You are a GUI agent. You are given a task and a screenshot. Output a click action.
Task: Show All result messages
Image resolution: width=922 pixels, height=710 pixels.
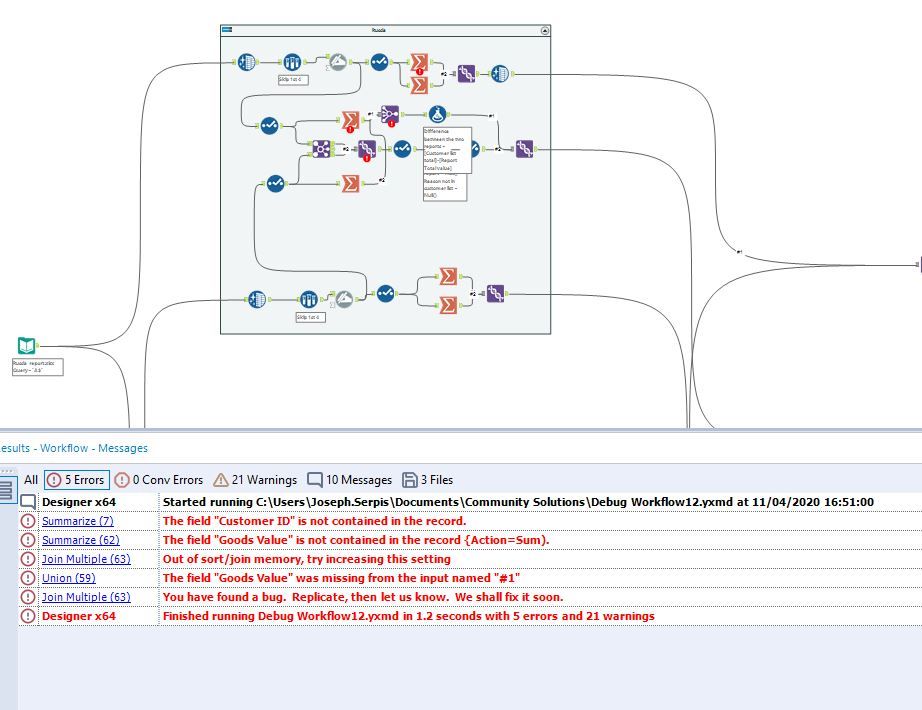pyautogui.click(x=31, y=480)
